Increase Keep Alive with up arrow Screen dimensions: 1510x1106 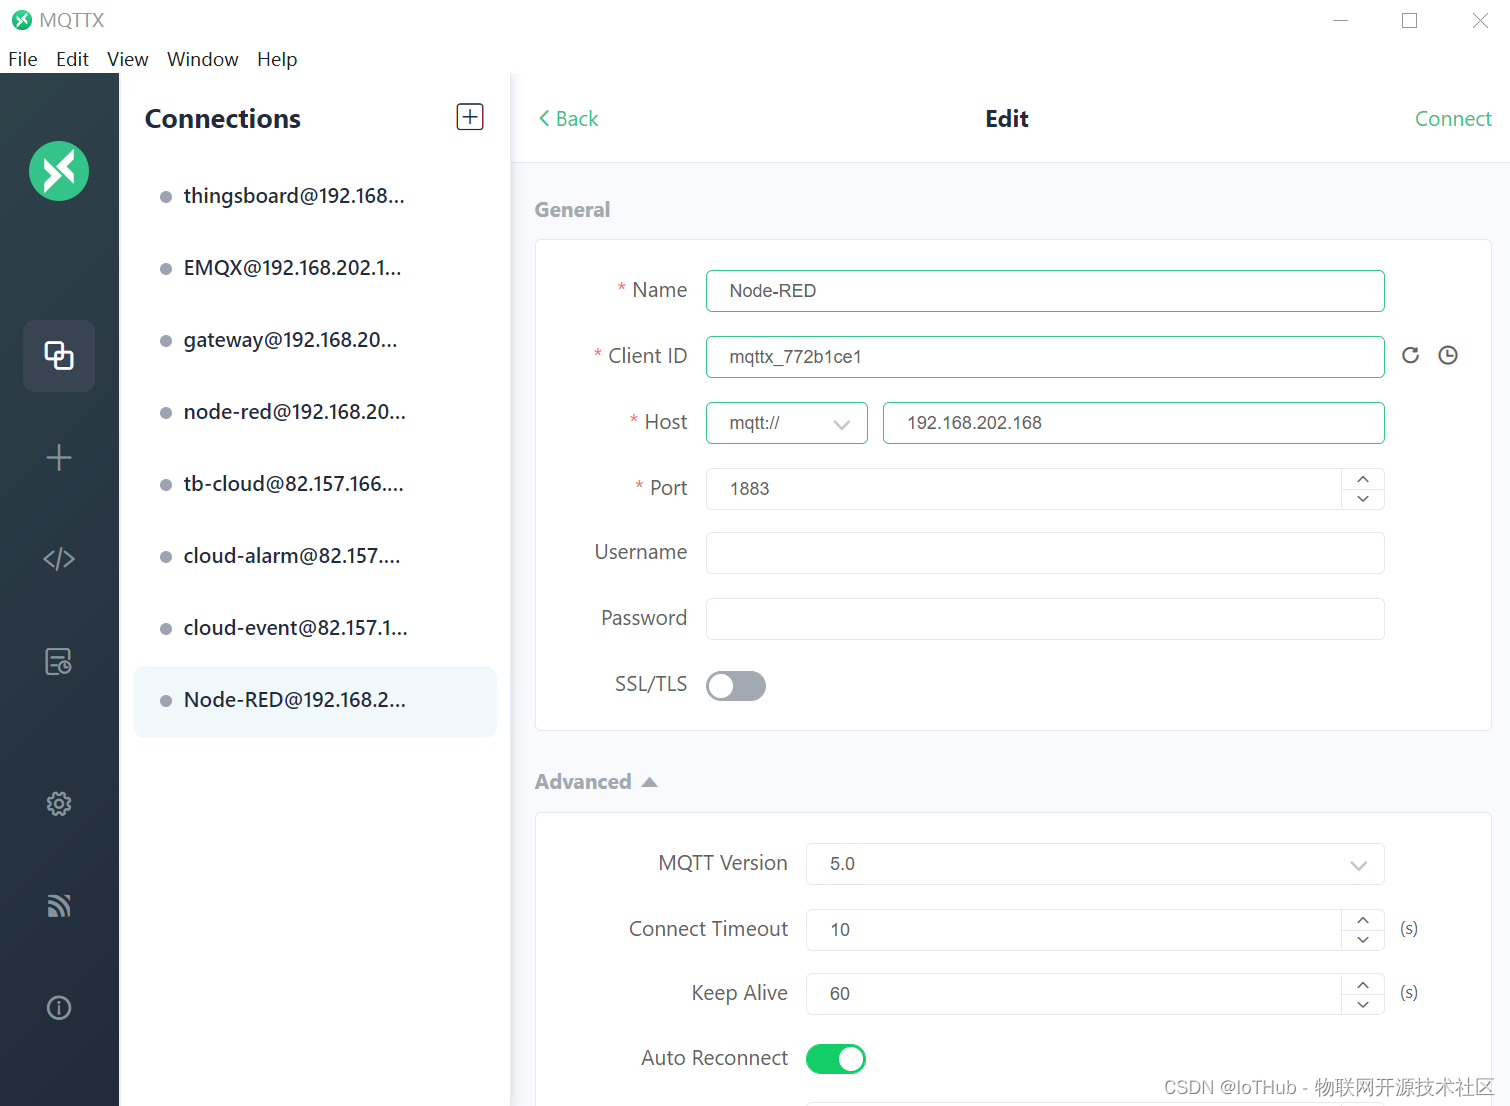pyautogui.click(x=1363, y=984)
